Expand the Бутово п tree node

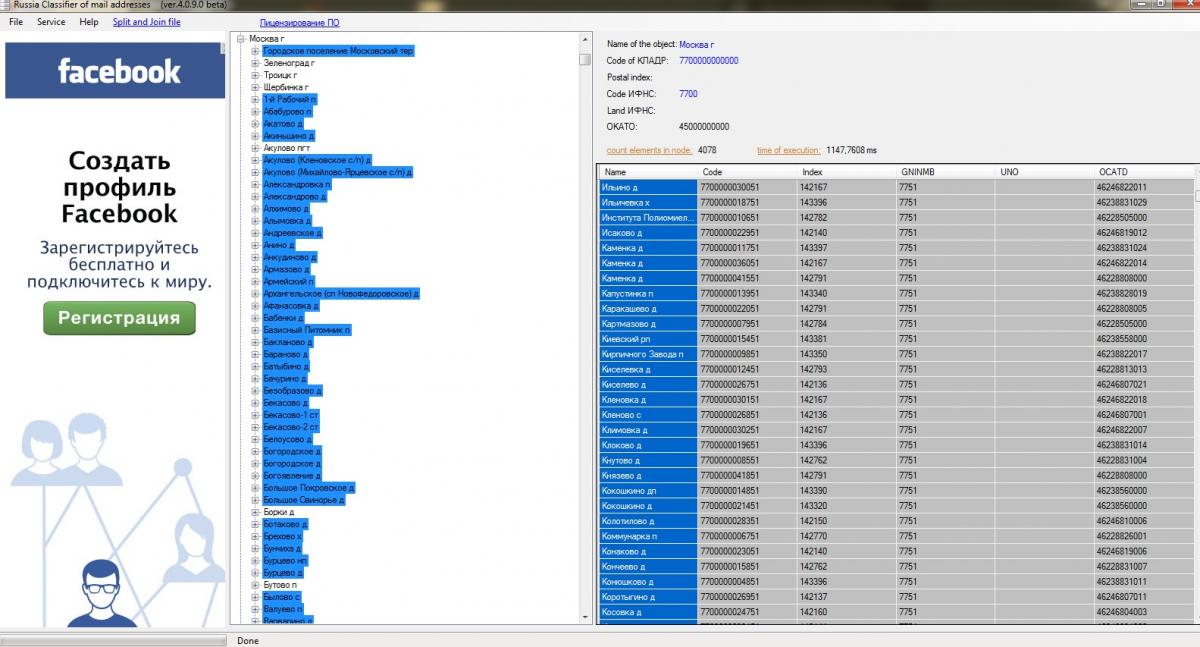click(256, 585)
